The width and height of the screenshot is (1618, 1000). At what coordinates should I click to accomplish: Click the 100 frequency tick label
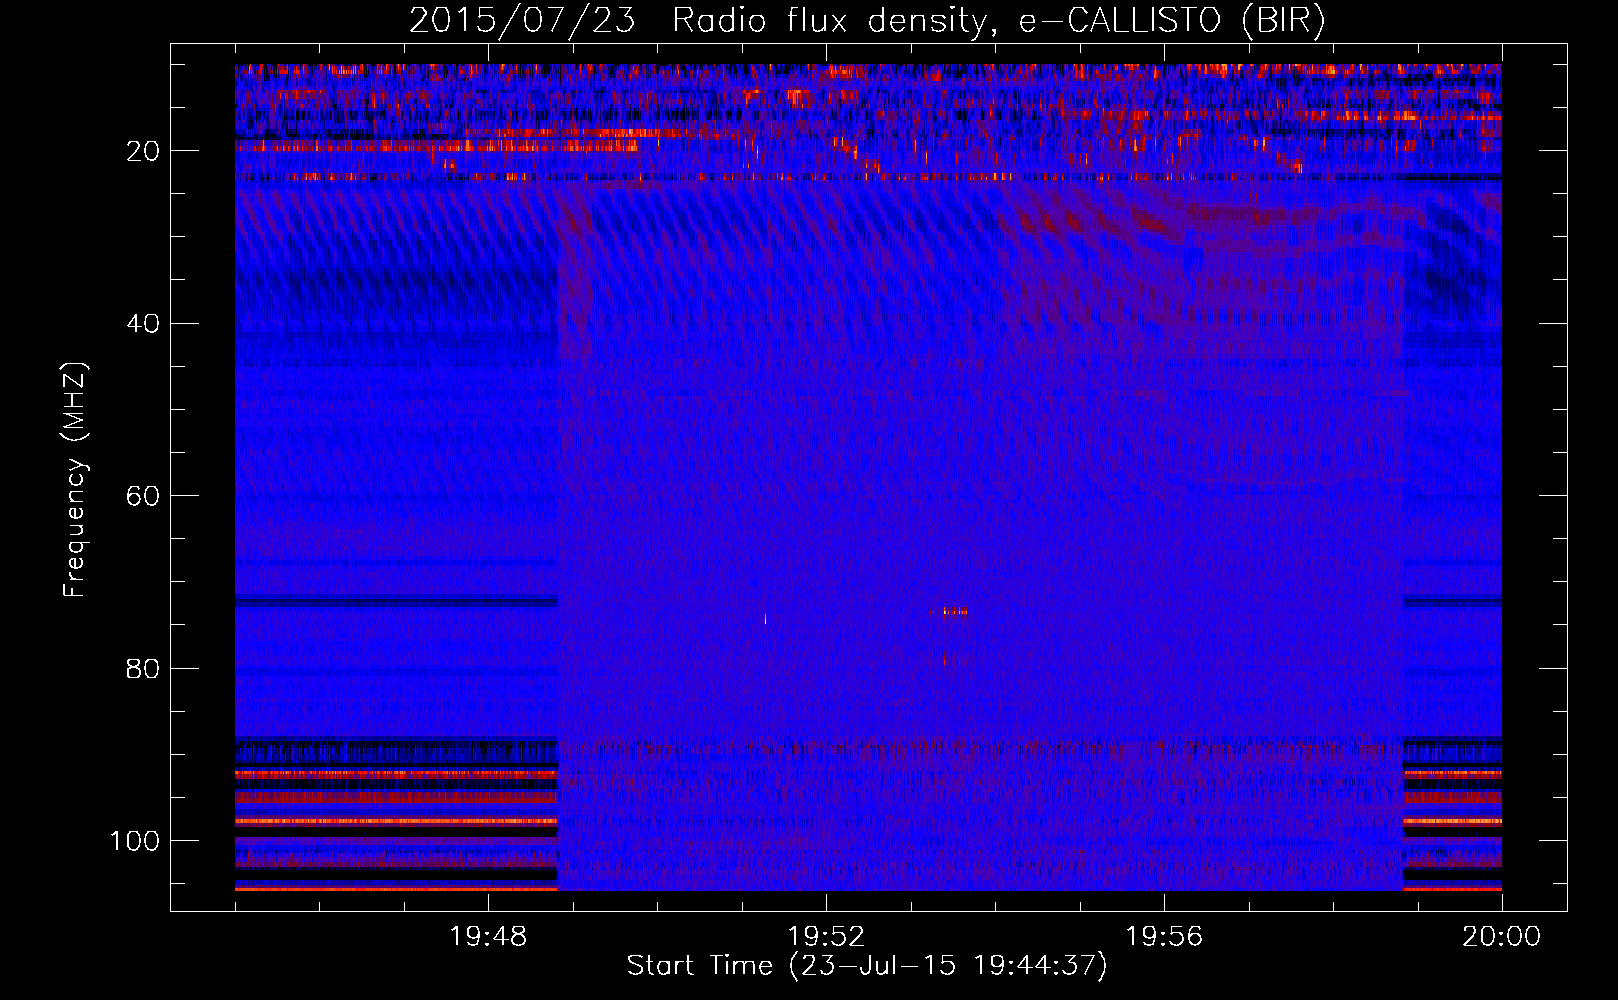[x=135, y=841]
